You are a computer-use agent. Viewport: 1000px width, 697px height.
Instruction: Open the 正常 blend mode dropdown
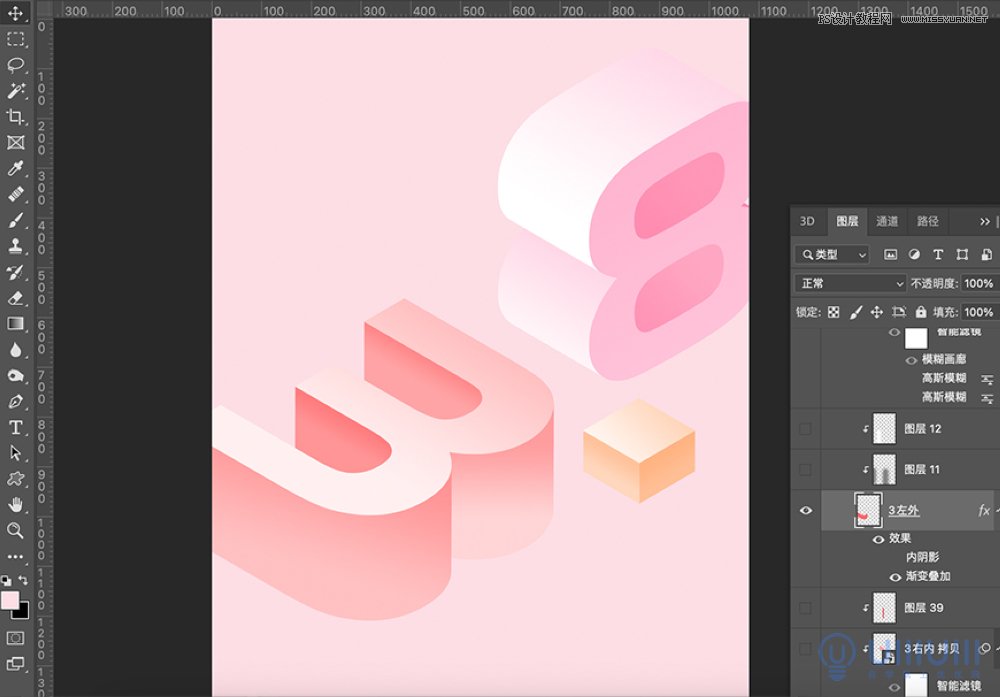point(850,284)
